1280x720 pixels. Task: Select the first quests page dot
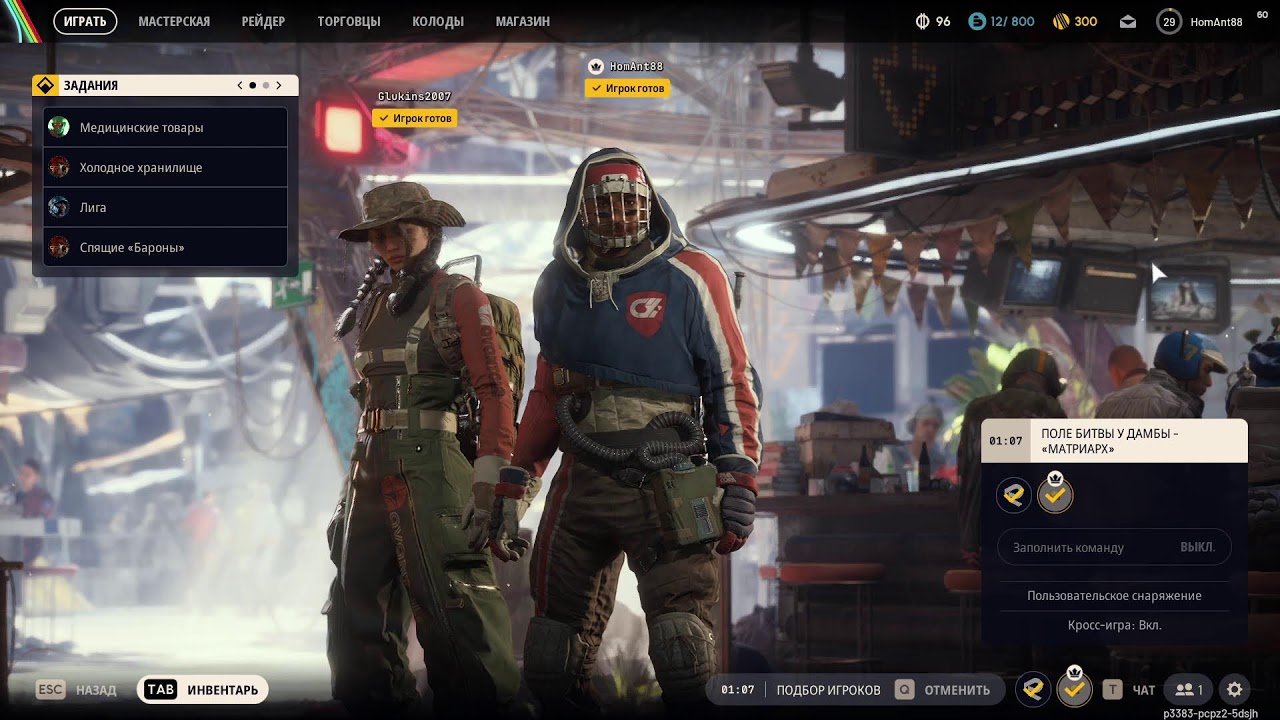point(252,86)
